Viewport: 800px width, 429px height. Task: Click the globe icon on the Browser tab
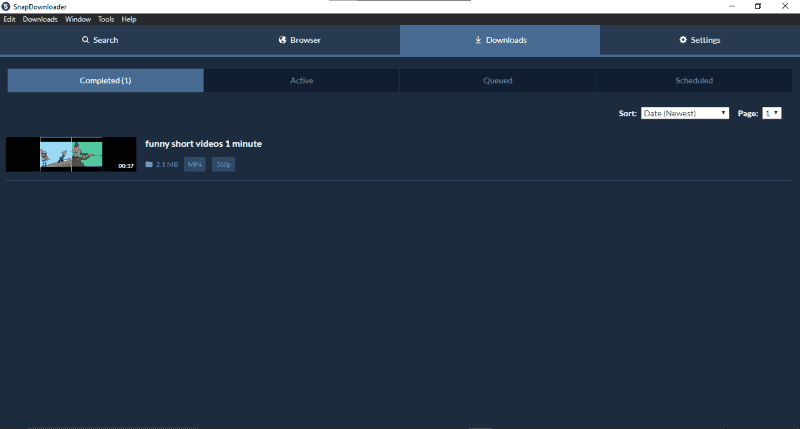[282, 40]
